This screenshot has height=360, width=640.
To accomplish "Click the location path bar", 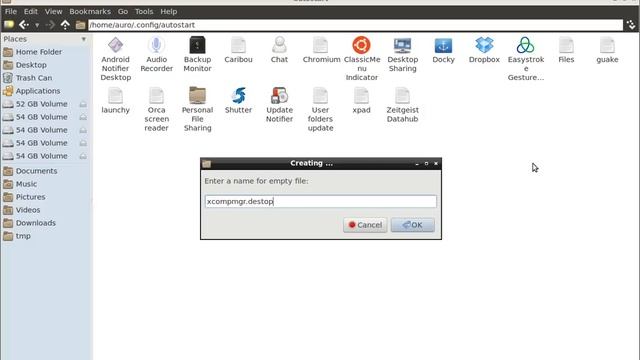I will click(356, 25).
